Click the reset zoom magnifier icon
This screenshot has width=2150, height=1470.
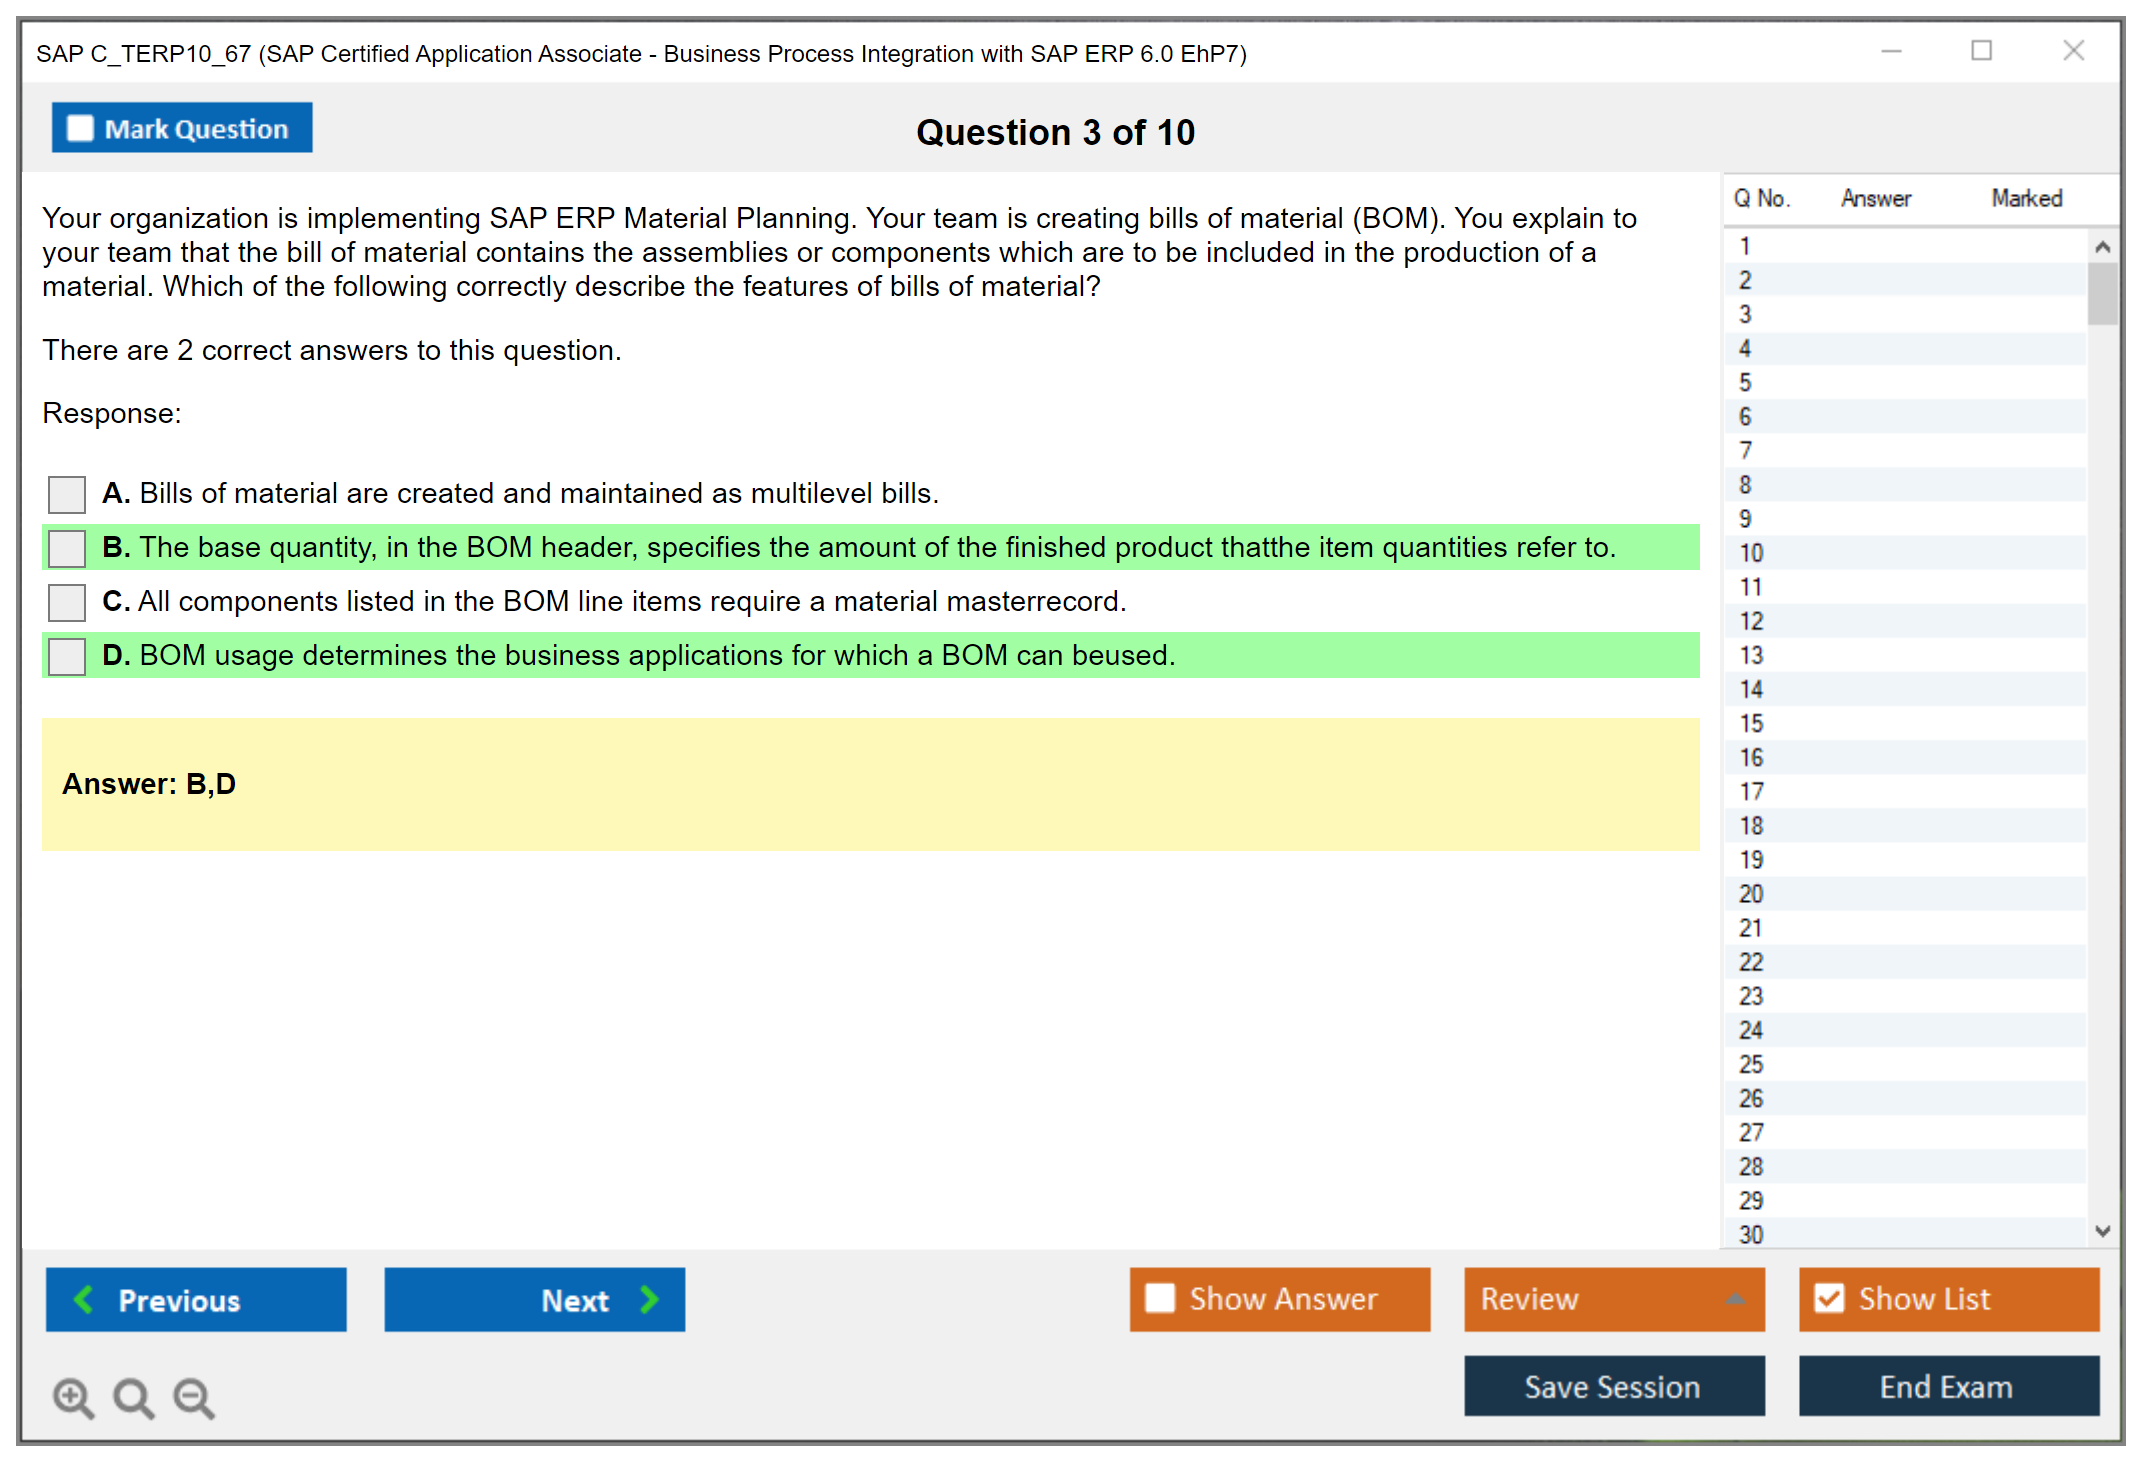pos(133,1397)
